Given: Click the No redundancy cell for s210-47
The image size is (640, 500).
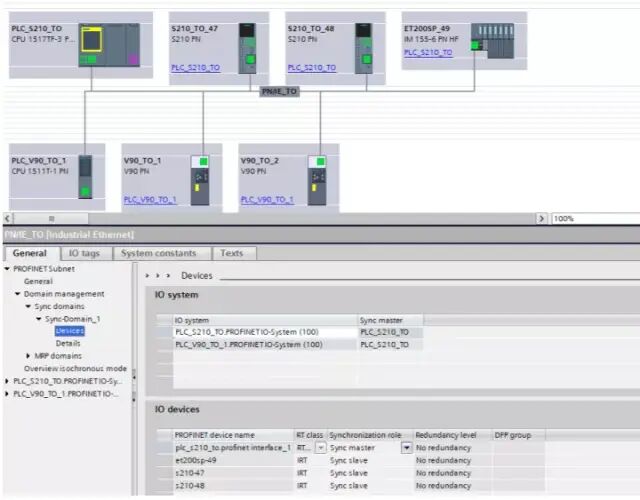Looking at the screenshot, I should 452,473.
